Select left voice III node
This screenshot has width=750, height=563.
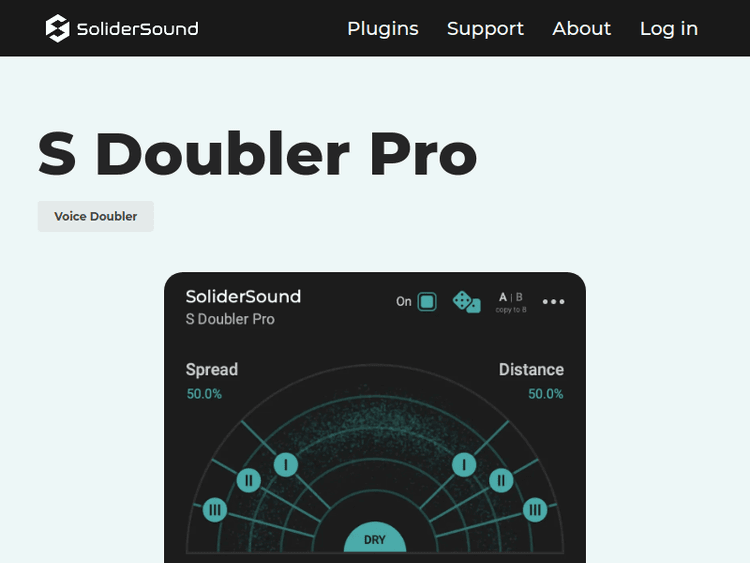(215, 510)
